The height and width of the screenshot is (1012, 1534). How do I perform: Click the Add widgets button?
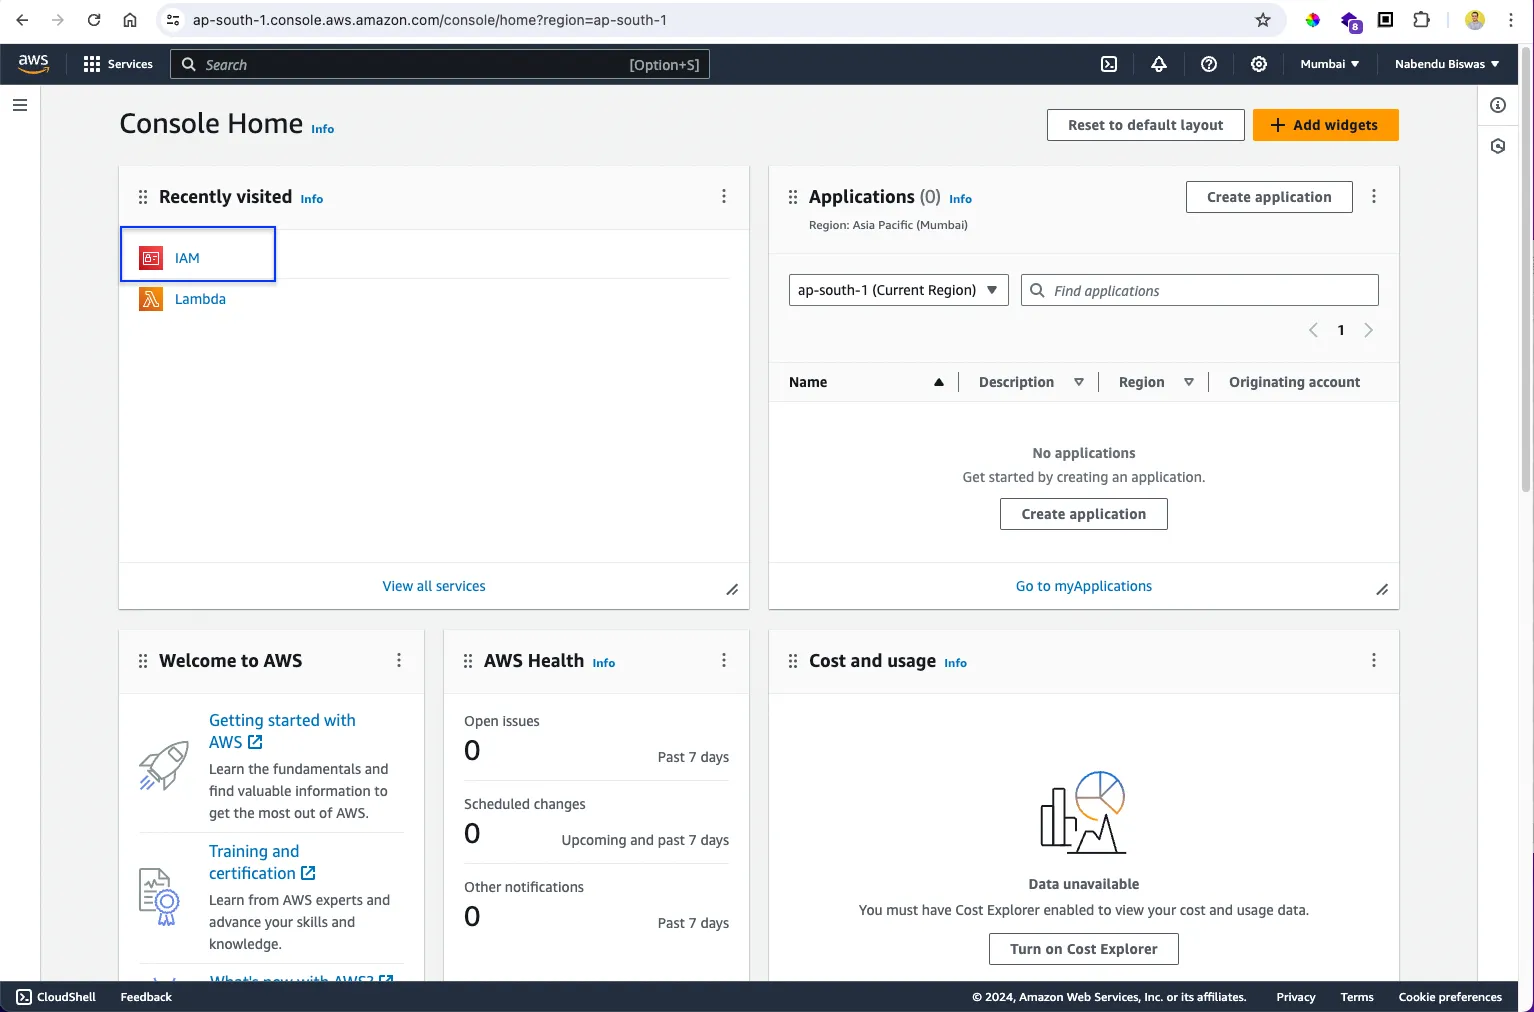(x=1326, y=125)
